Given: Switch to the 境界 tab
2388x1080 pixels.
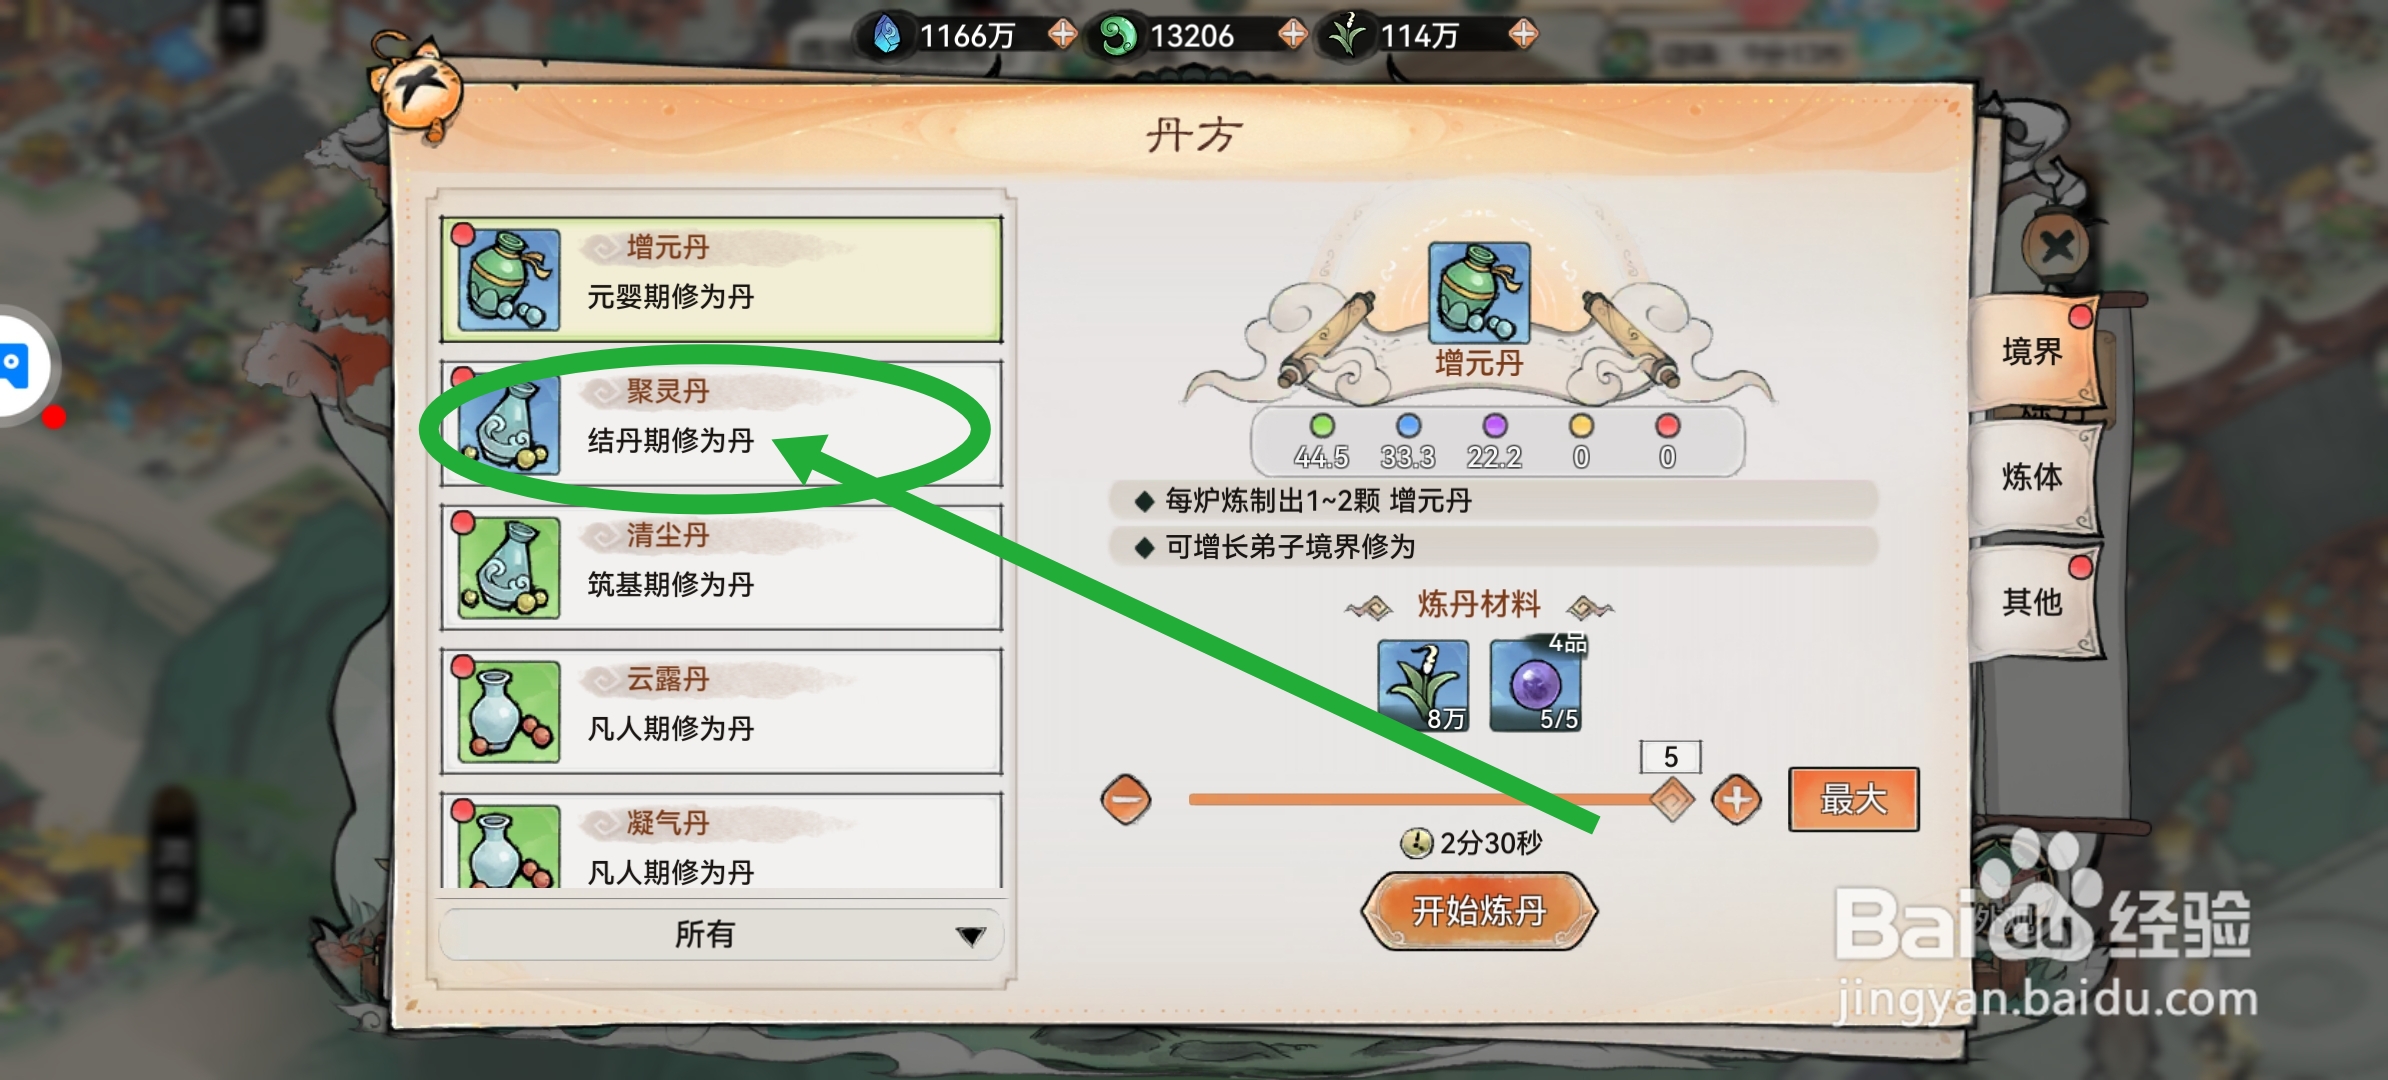Looking at the screenshot, I should coord(2034,352).
